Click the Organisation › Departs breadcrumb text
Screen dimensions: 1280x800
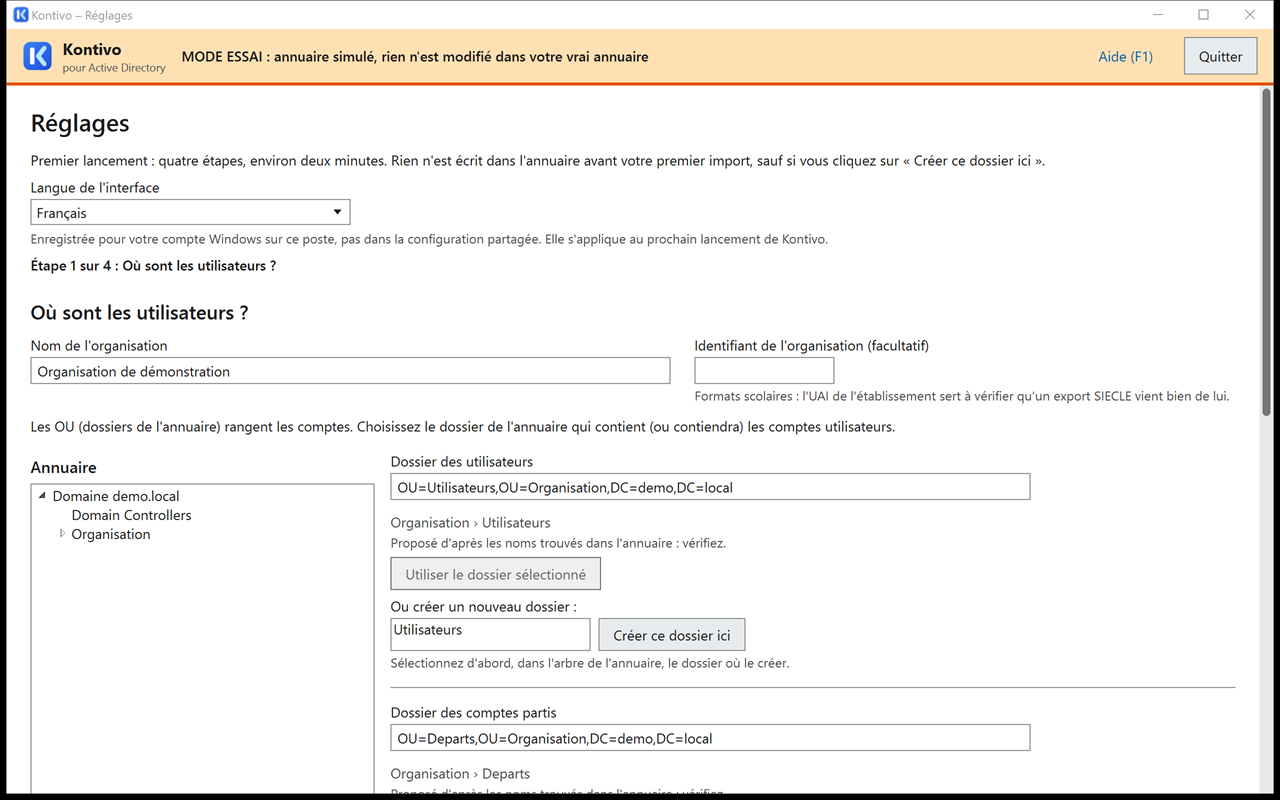pyautogui.click(x=460, y=774)
